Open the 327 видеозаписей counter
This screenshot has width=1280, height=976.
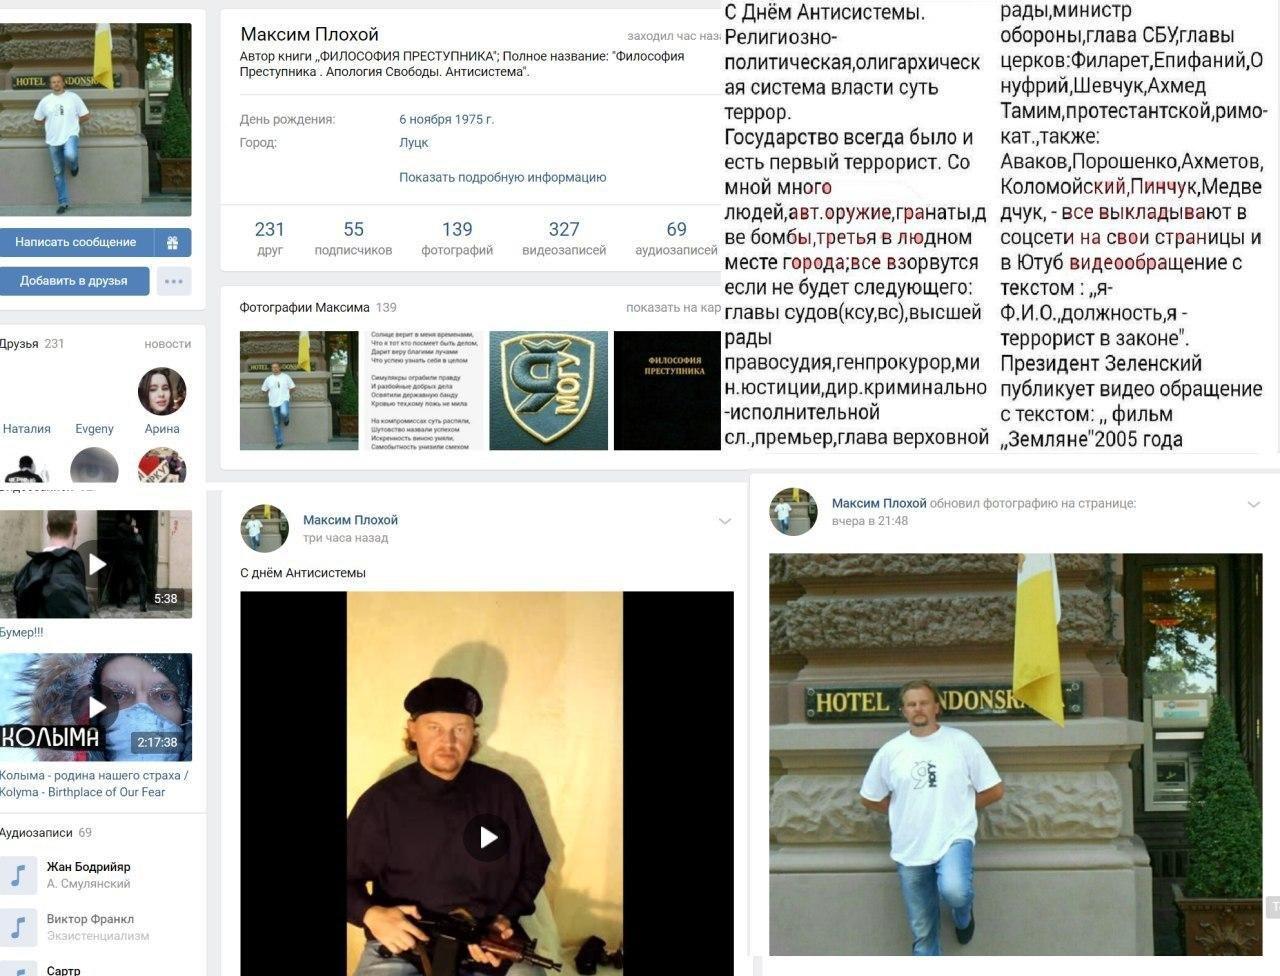pos(564,238)
